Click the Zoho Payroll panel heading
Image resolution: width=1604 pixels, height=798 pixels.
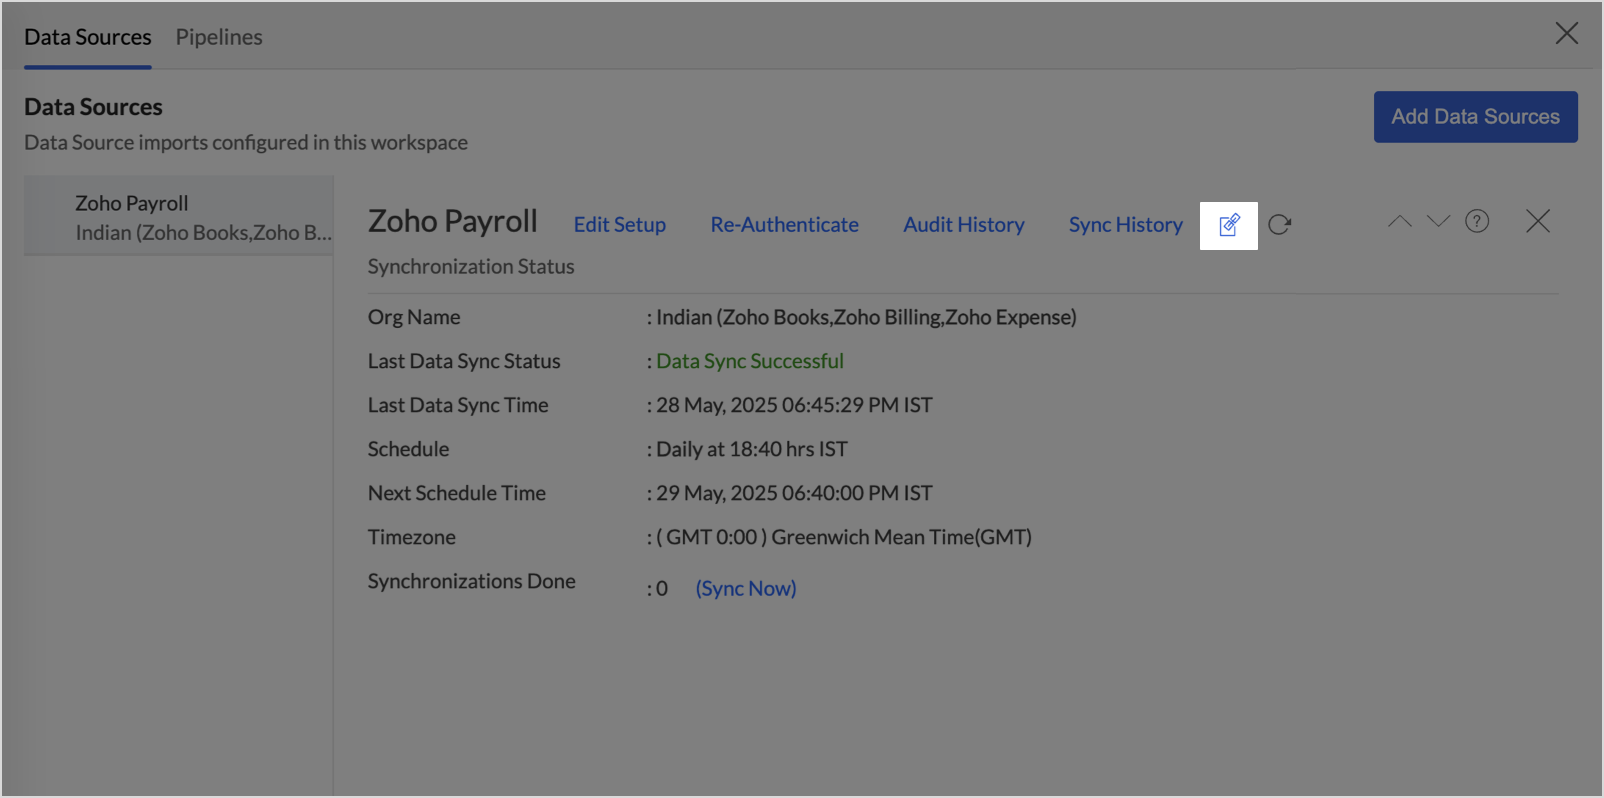(452, 221)
